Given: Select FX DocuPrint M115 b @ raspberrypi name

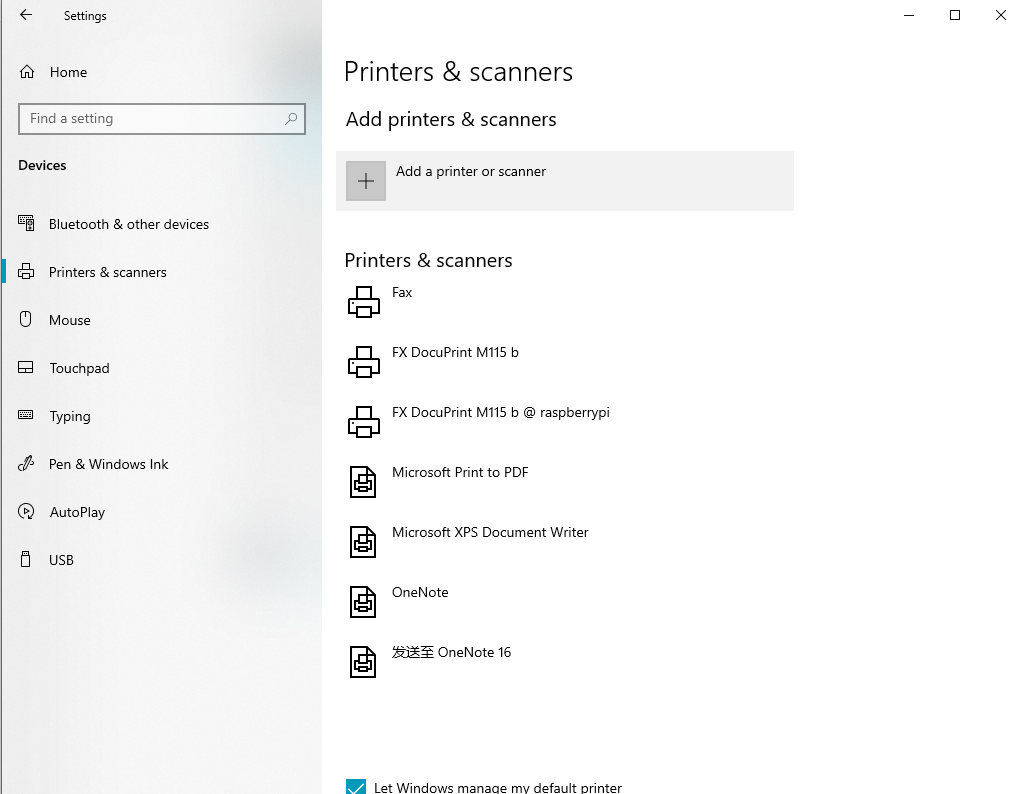Looking at the screenshot, I should coord(501,413).
